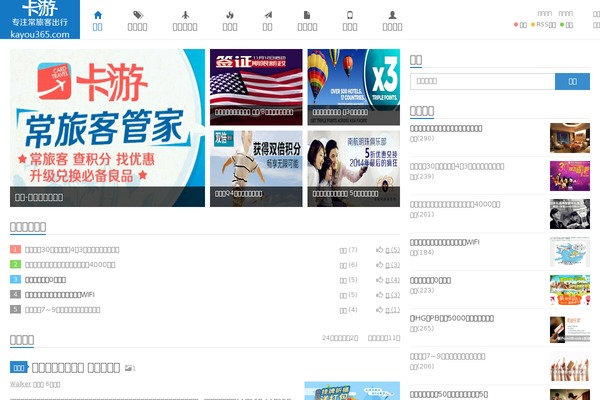Click comment count (7) in rank 1 row
This screenshot has width=600, height=400.
[x=349, y=250]
